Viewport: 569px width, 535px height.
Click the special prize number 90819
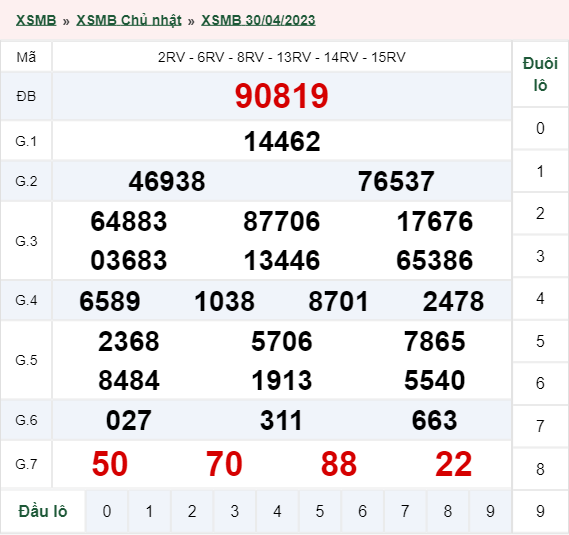(282, 96)
